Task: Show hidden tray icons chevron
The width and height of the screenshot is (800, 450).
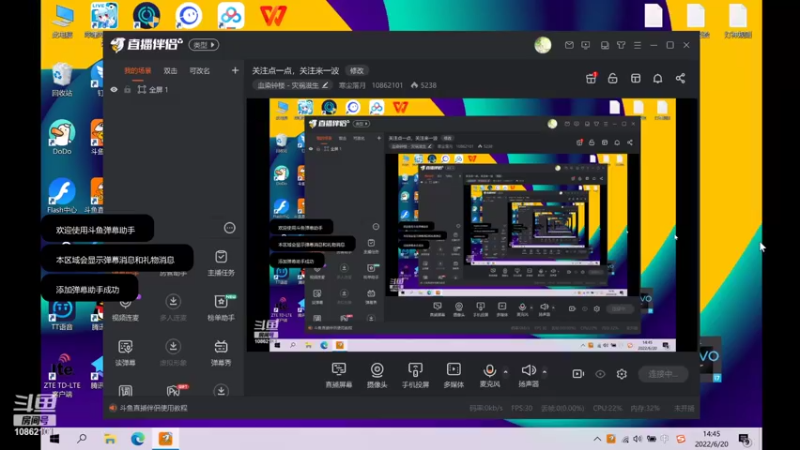Action: point(597,439)
